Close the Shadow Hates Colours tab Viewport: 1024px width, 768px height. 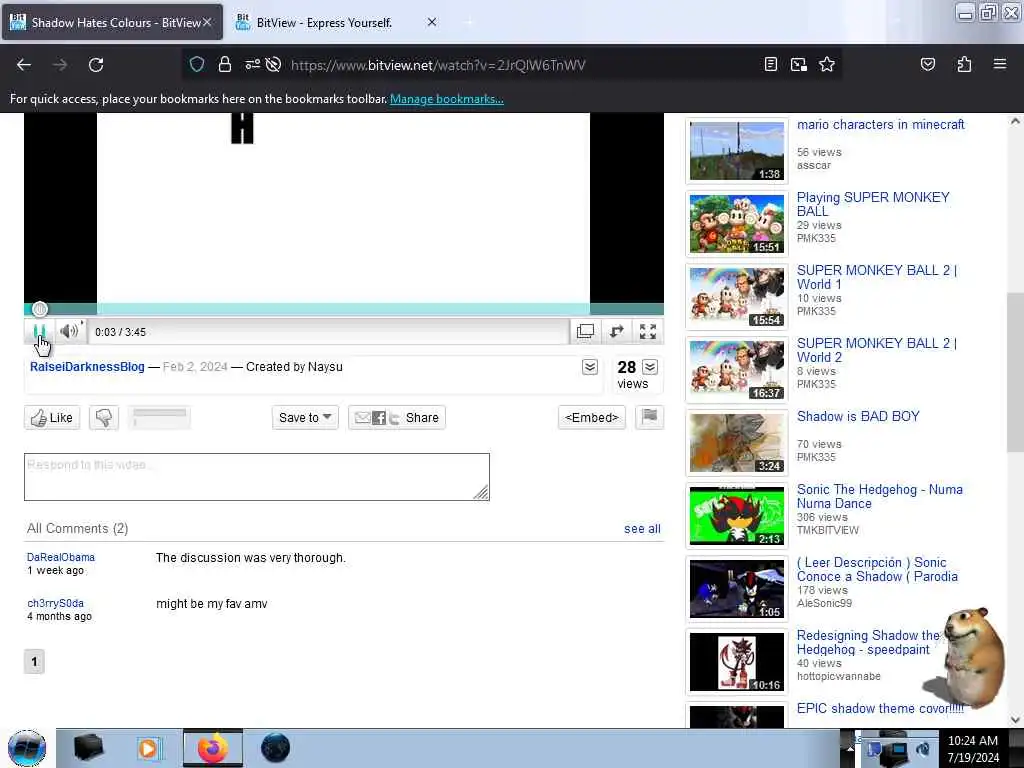pos(207,22)
